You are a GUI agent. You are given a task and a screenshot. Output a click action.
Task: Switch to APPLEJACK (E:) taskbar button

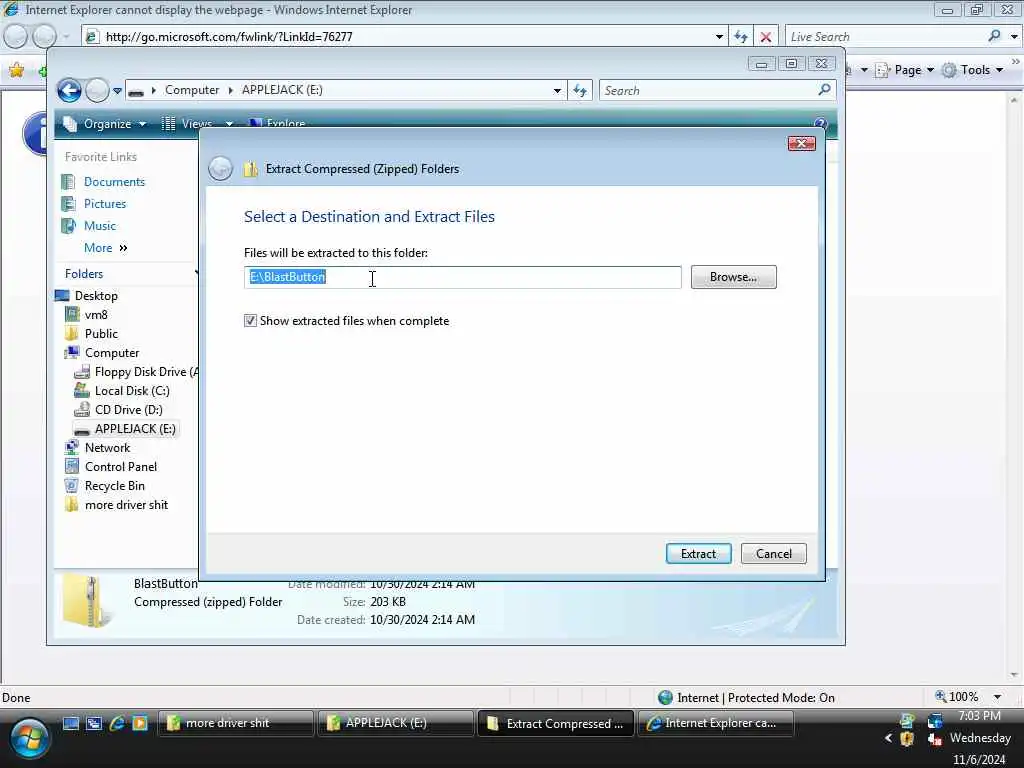pyautogui.click(x=395, y=723)
